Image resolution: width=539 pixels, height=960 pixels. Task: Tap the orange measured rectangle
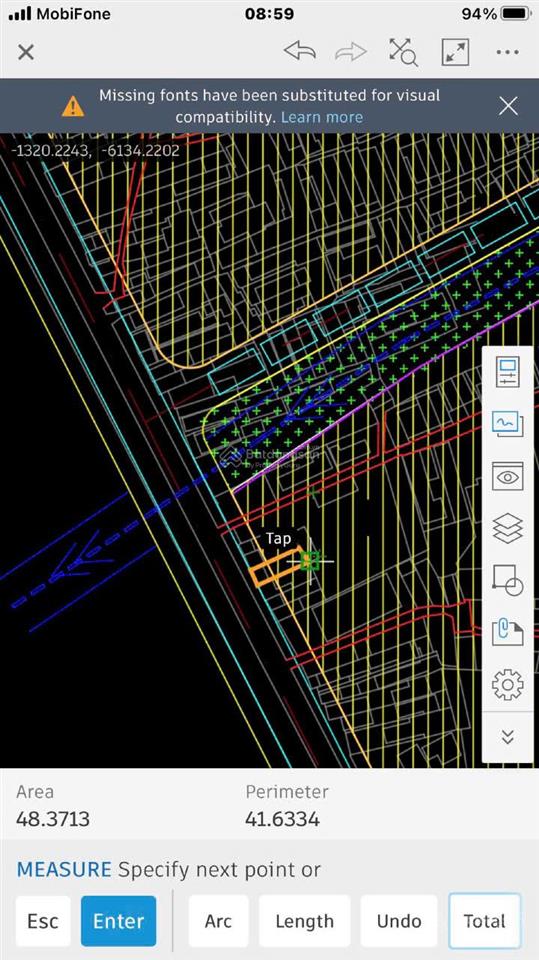click(277, 568)
